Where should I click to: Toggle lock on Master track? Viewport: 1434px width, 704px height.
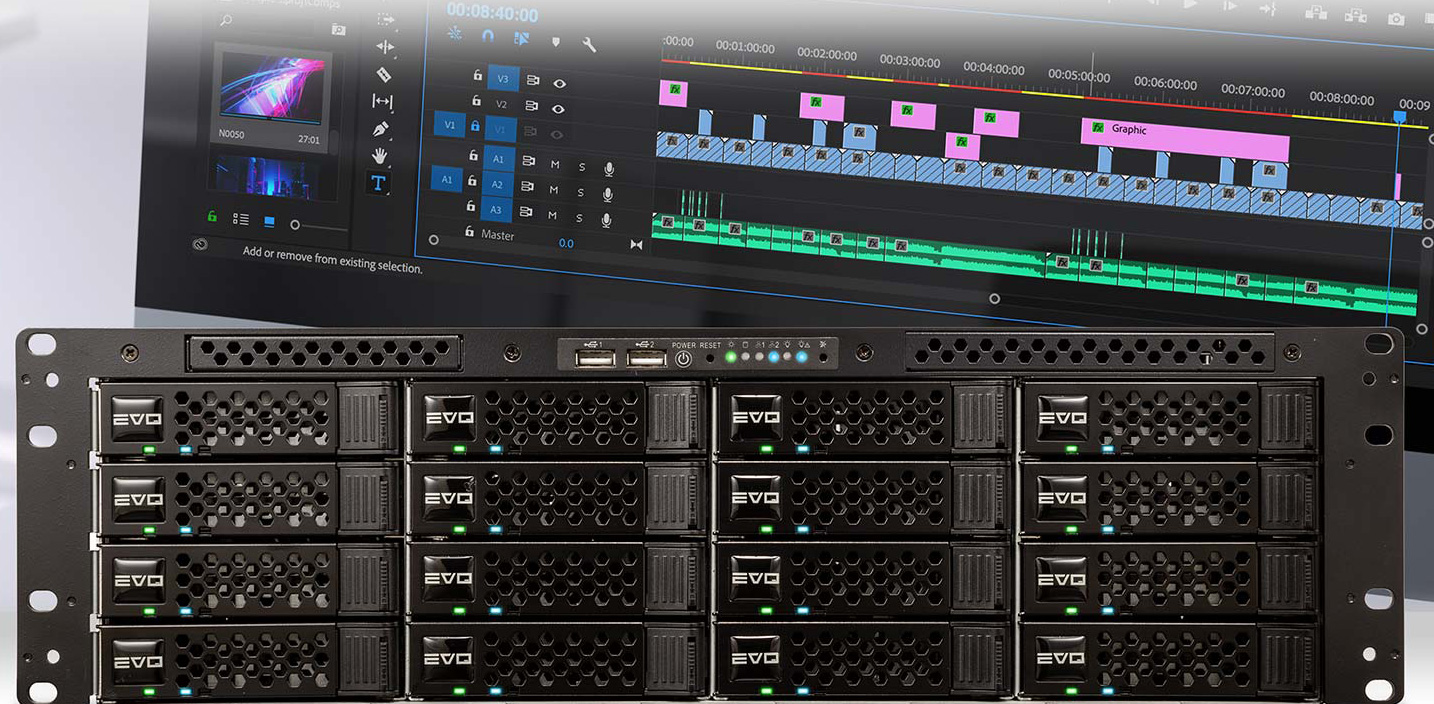click(469, 232)
